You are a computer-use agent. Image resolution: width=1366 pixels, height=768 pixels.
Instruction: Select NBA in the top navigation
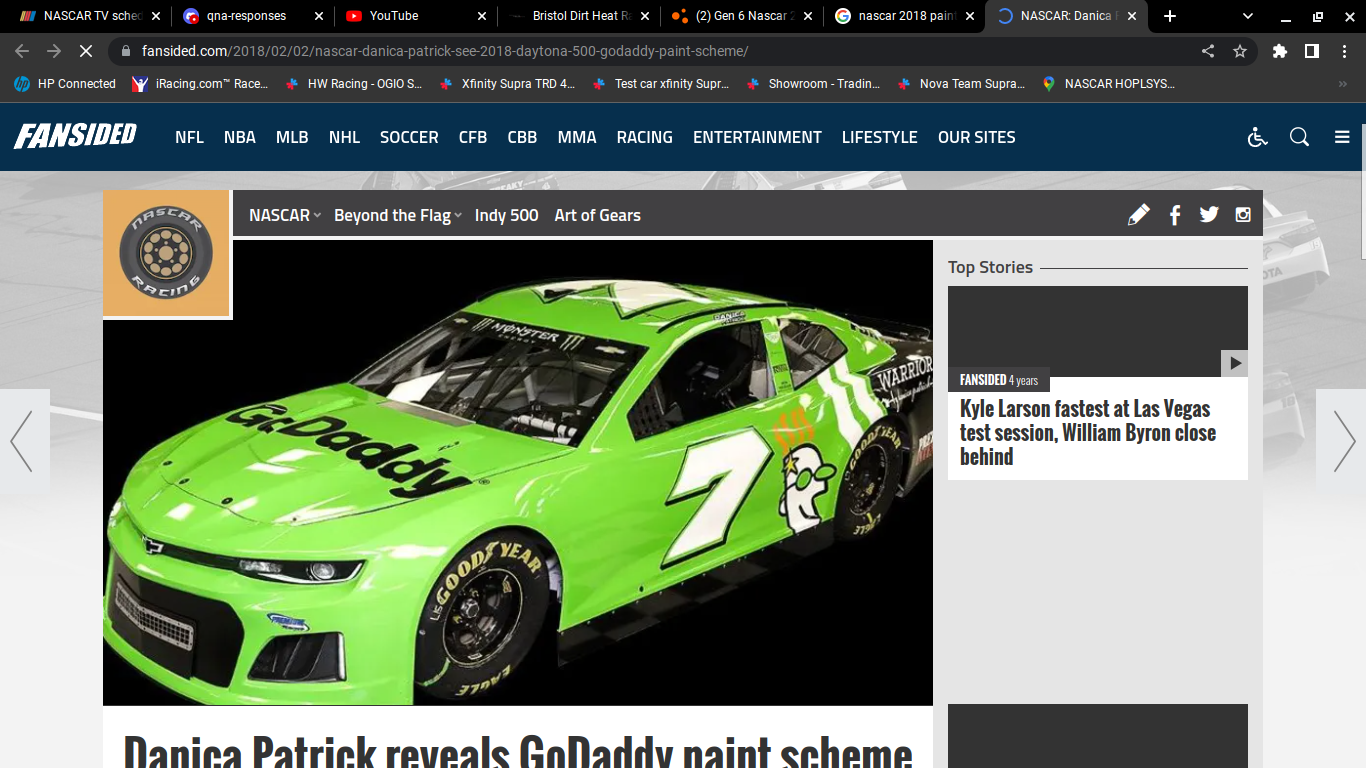240,137
